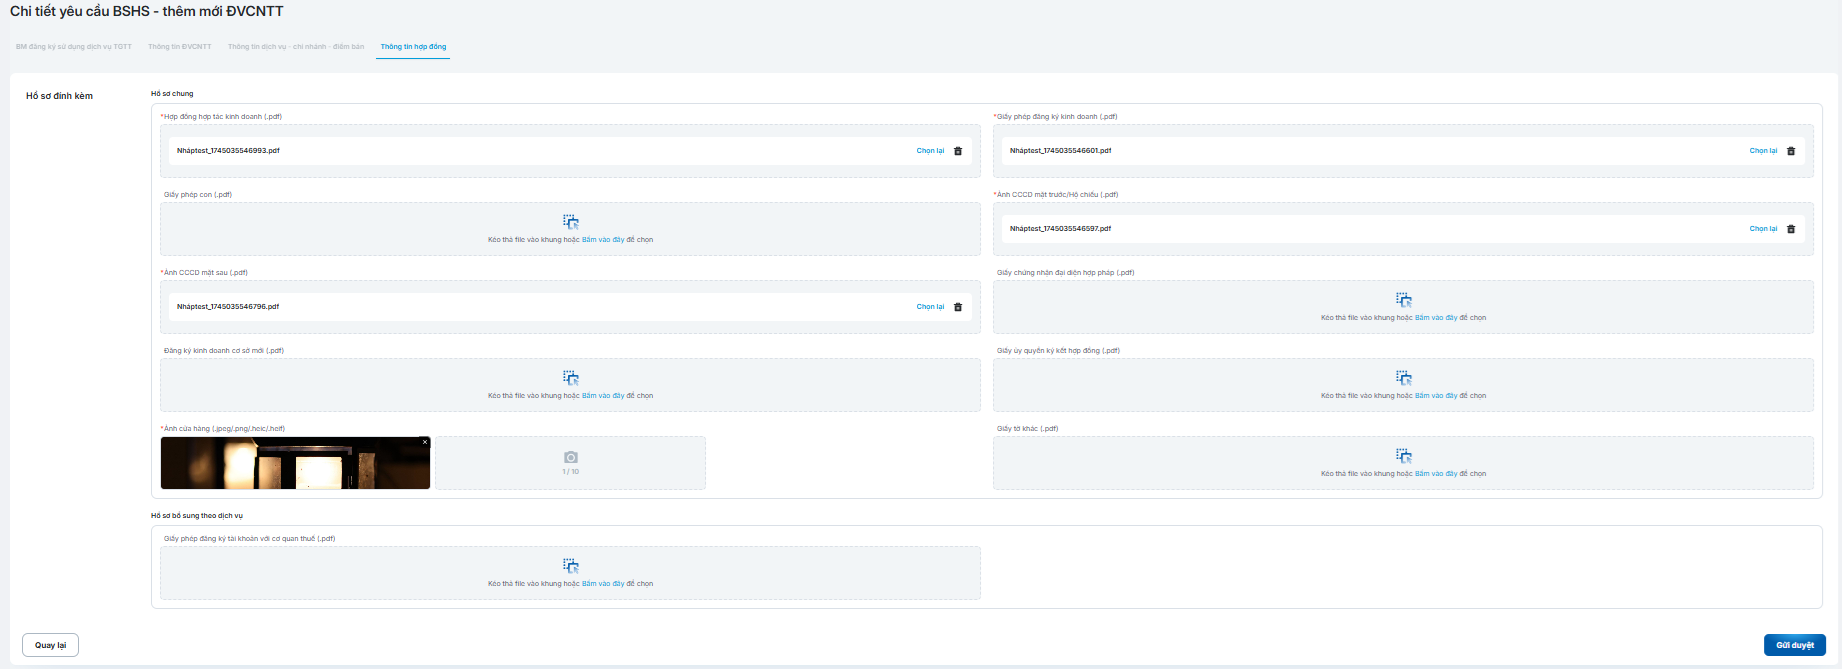Click Bấm vào đây under Giấy phép con
Screen dimensions: 1842x669
pyautogui.click(x=603, y=240)
